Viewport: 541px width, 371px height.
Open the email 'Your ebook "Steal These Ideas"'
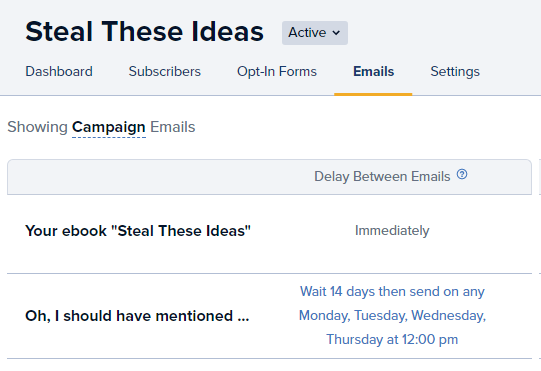pyautogui.click(x=138, y=231)
